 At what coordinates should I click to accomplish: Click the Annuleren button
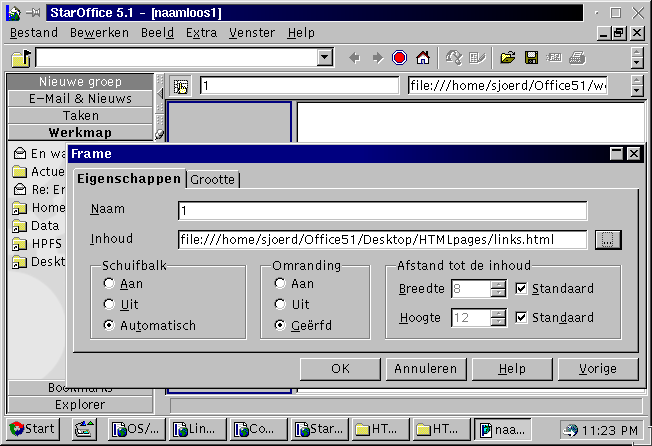coord(426,369)
